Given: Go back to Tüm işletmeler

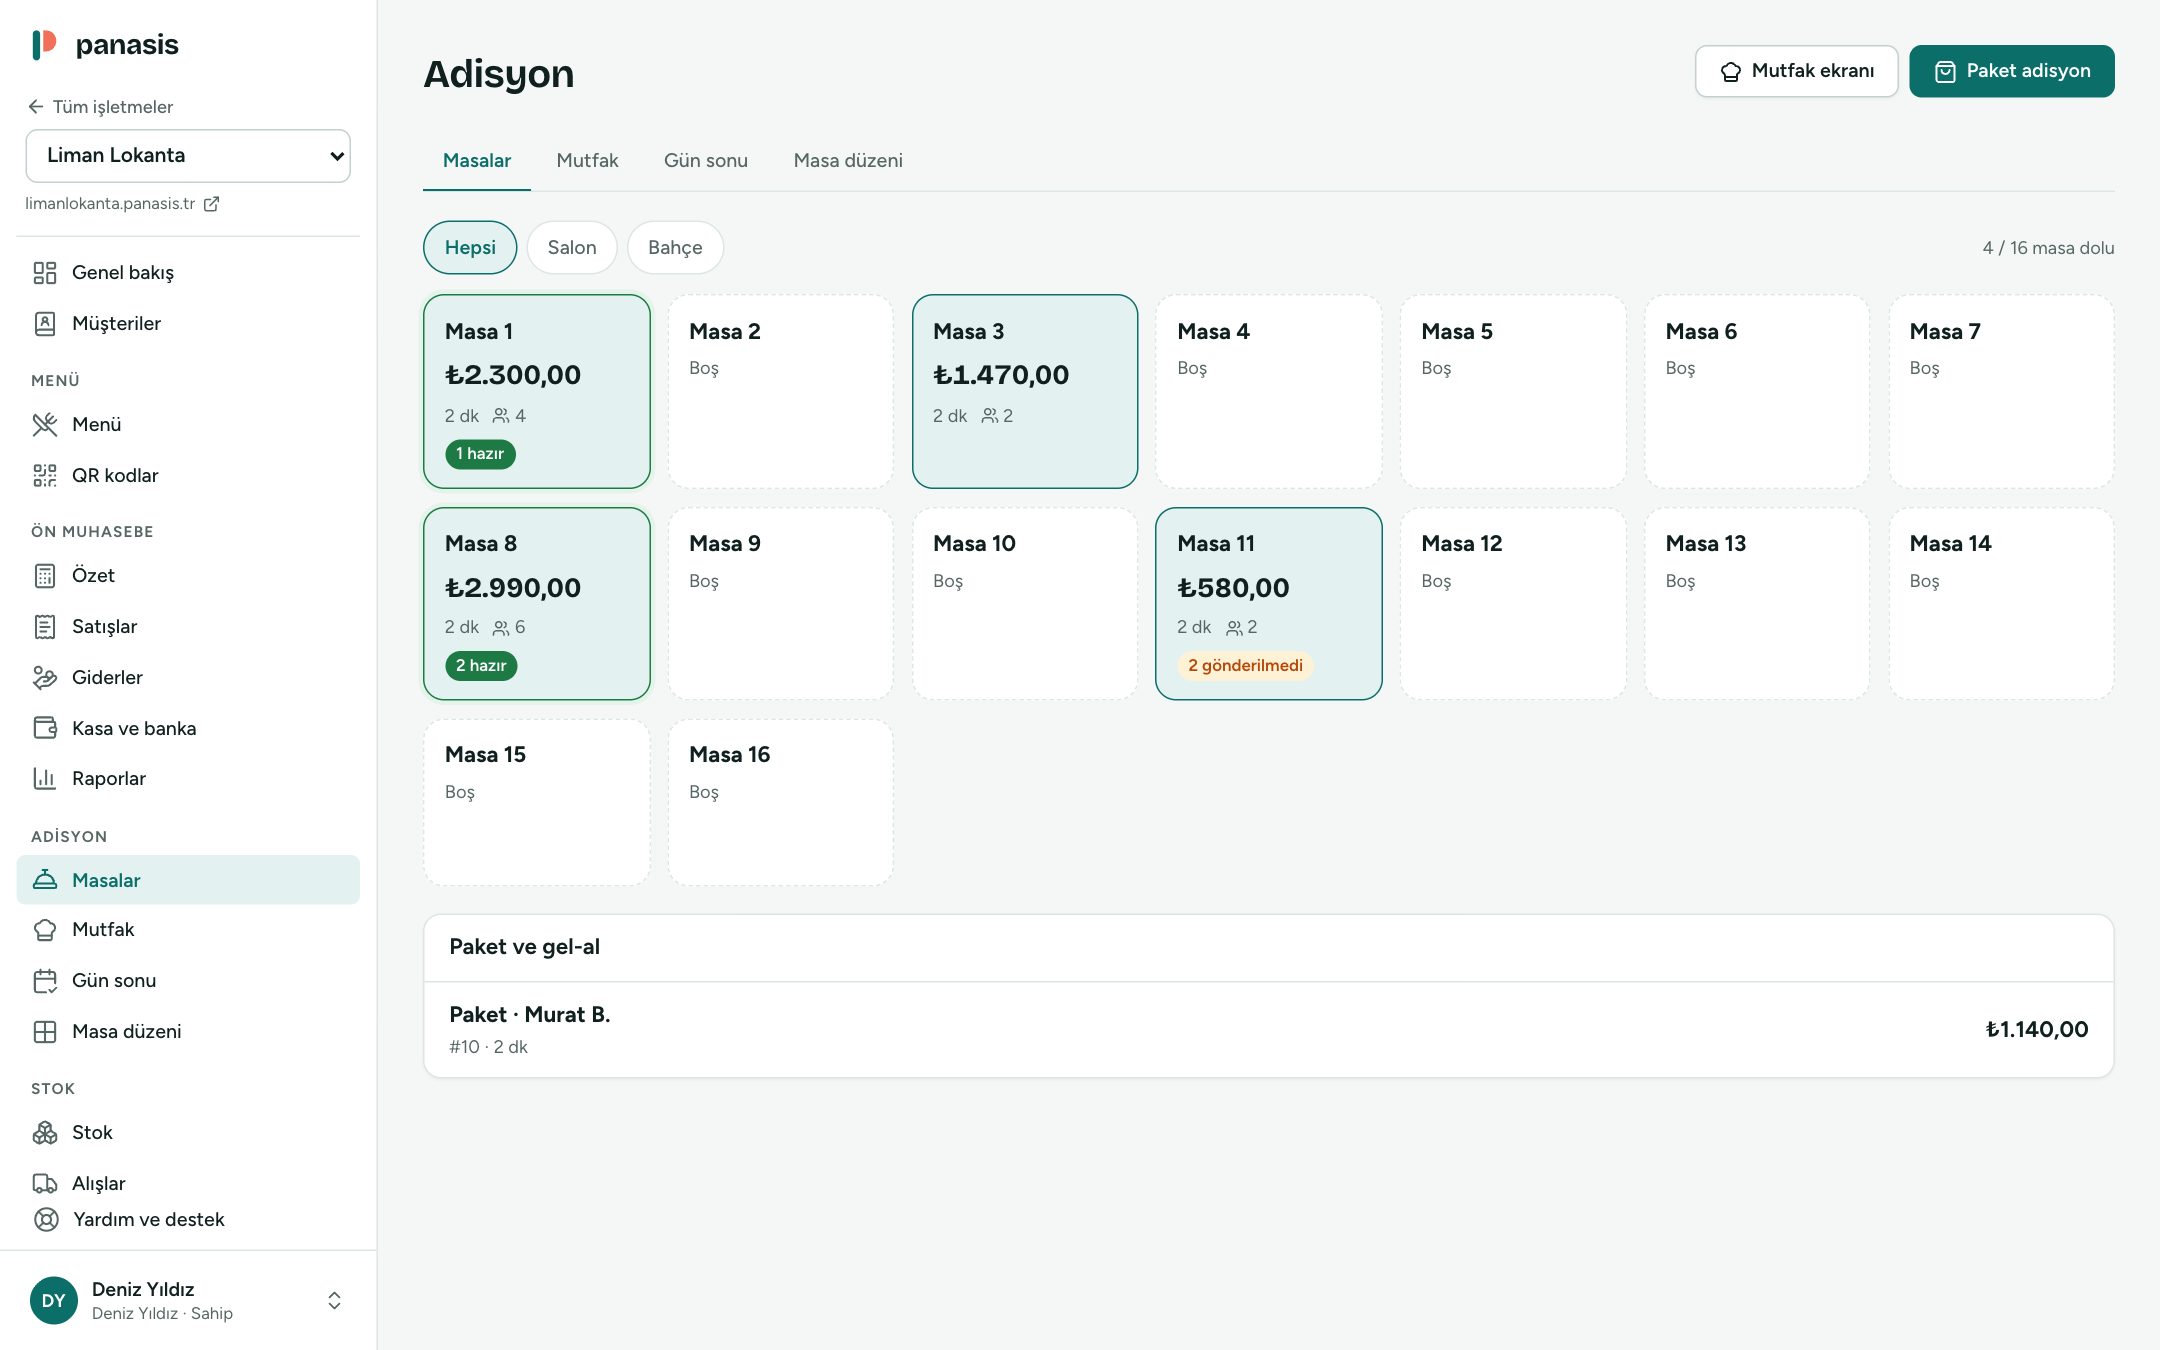Looking at the screenshot, I should pos(101,107).
